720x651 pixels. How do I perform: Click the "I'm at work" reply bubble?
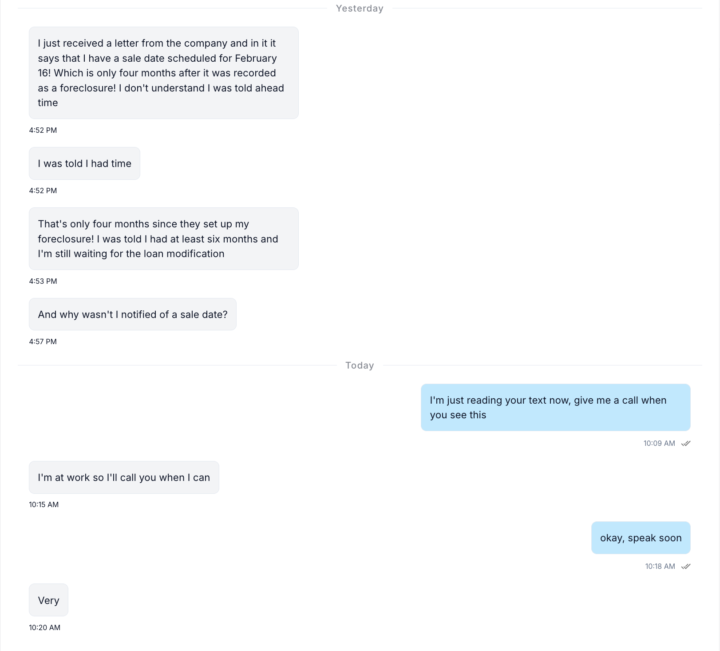pyautogui.click(x=124, y=477)
